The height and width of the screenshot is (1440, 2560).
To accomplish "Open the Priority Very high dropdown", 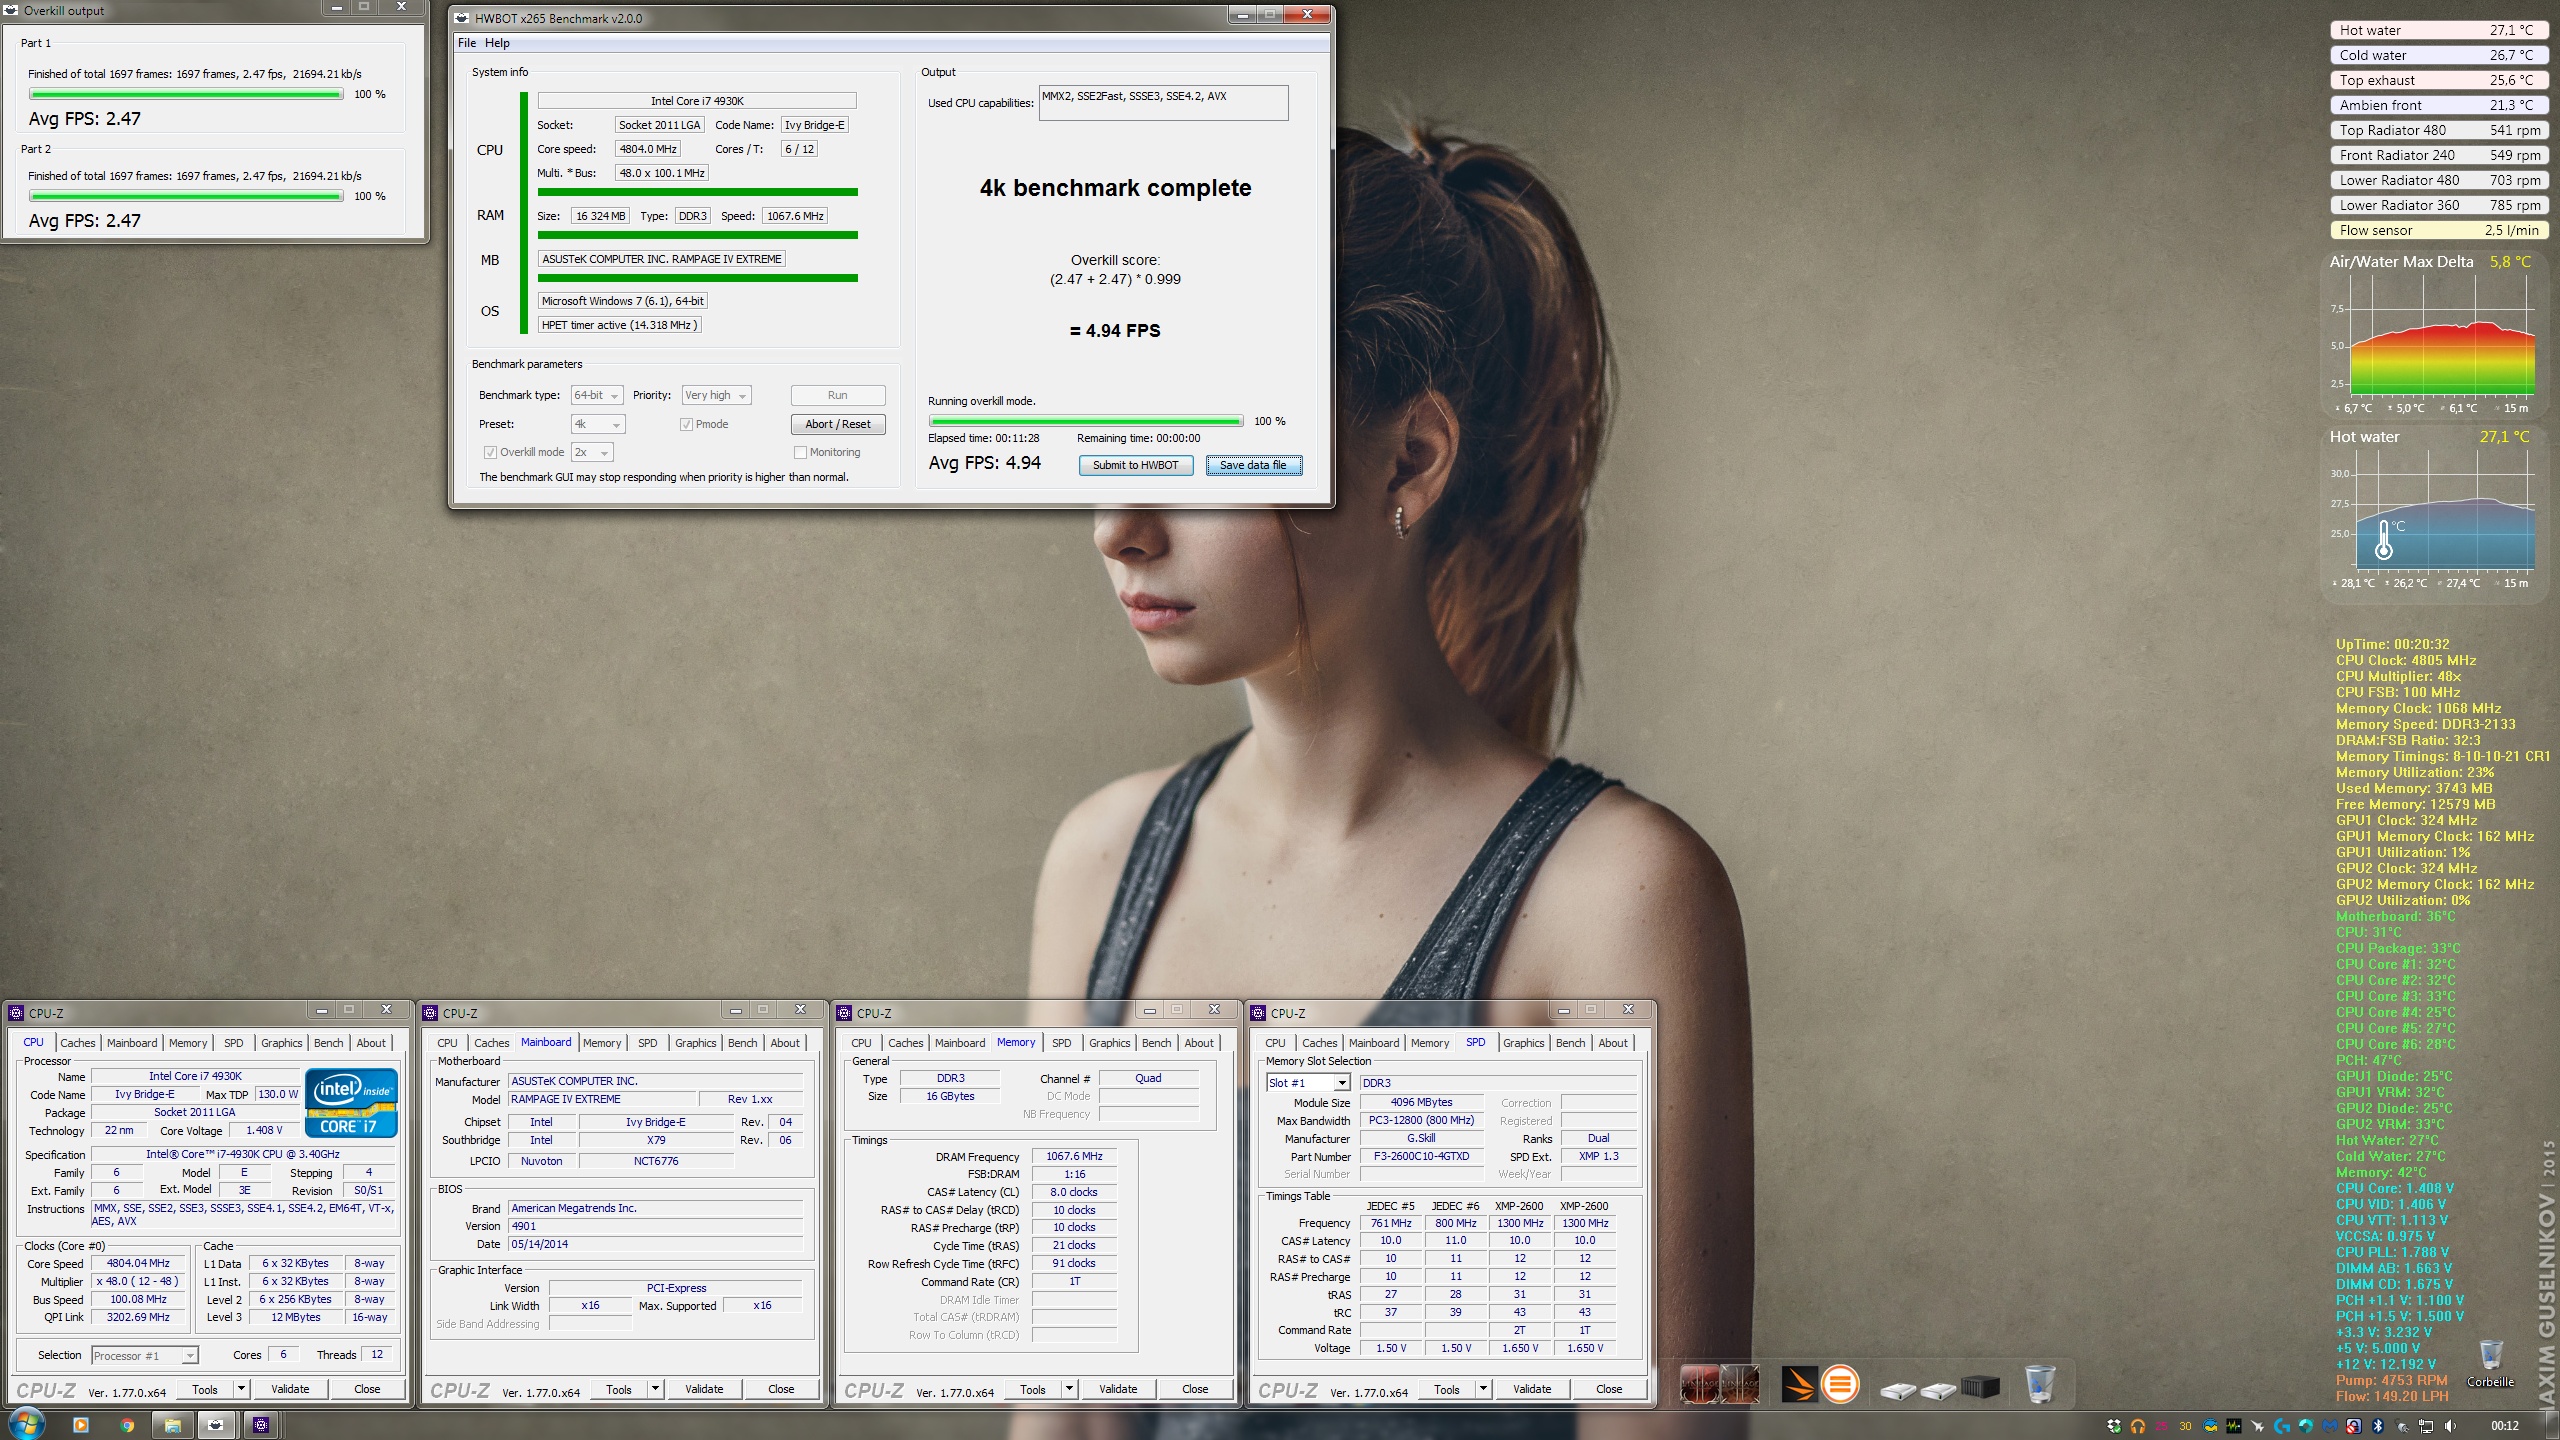I will tap(716, 396).
